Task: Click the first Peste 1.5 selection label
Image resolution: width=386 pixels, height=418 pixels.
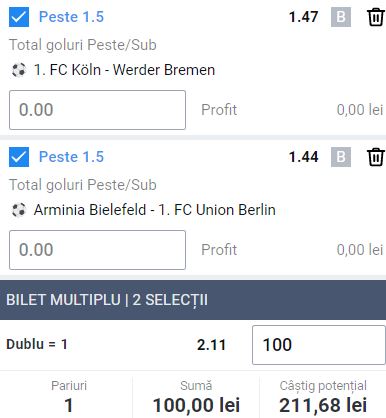Action: click(x=71, y=17)
